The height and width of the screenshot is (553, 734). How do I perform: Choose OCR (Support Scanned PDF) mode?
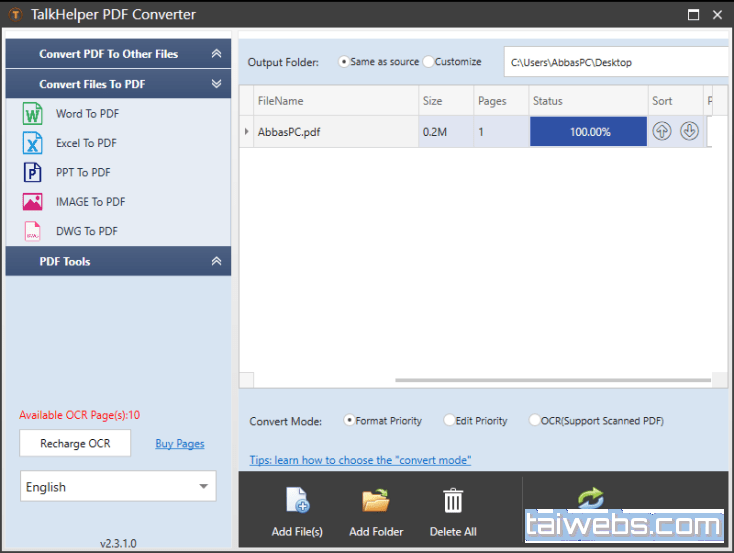pyautogui.click(x=535, y=421)
